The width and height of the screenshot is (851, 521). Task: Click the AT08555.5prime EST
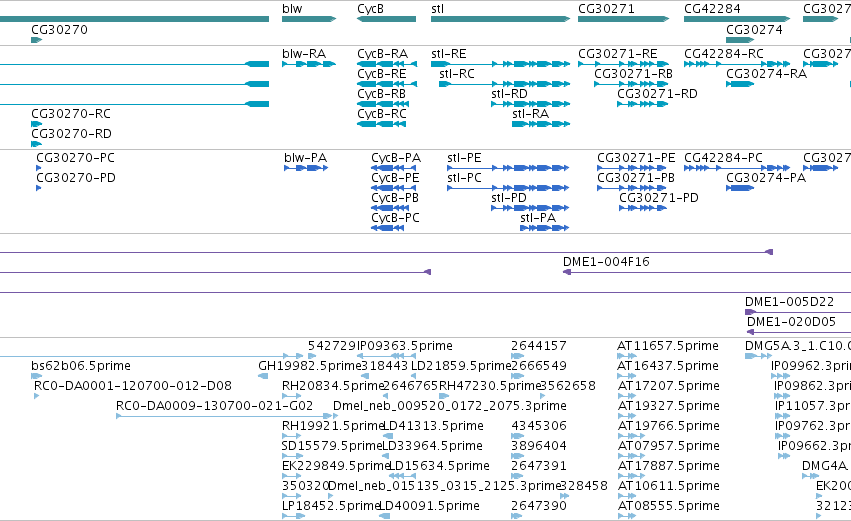click(x=626, y=516)
